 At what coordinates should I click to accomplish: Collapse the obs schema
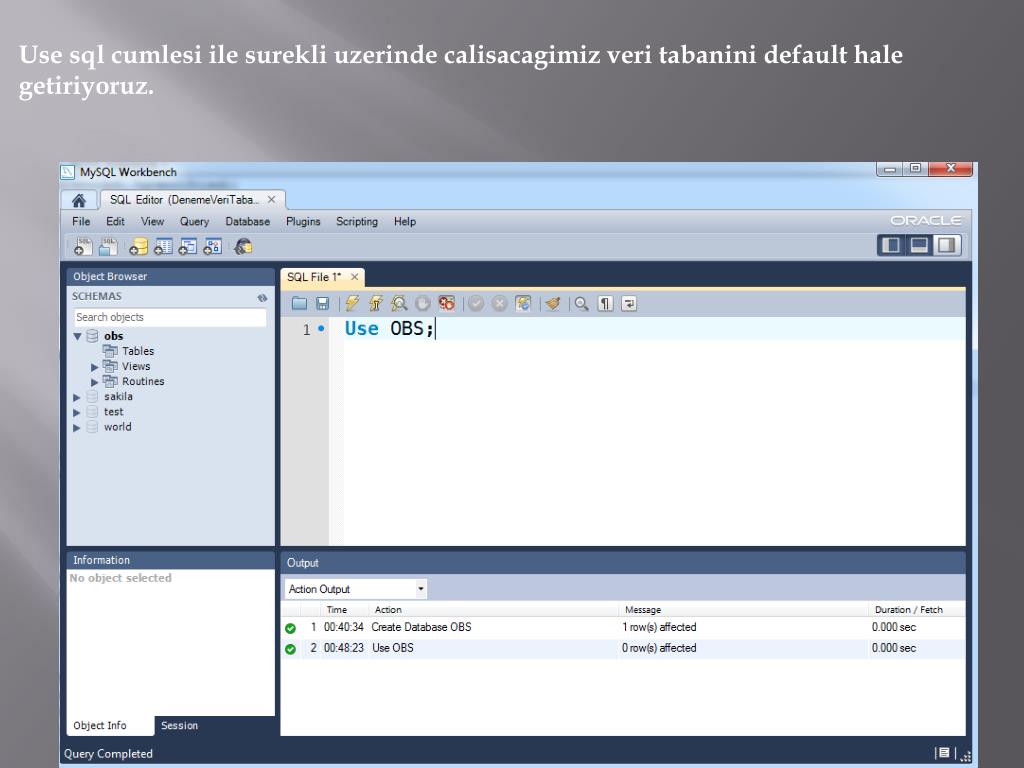(77, 337)
